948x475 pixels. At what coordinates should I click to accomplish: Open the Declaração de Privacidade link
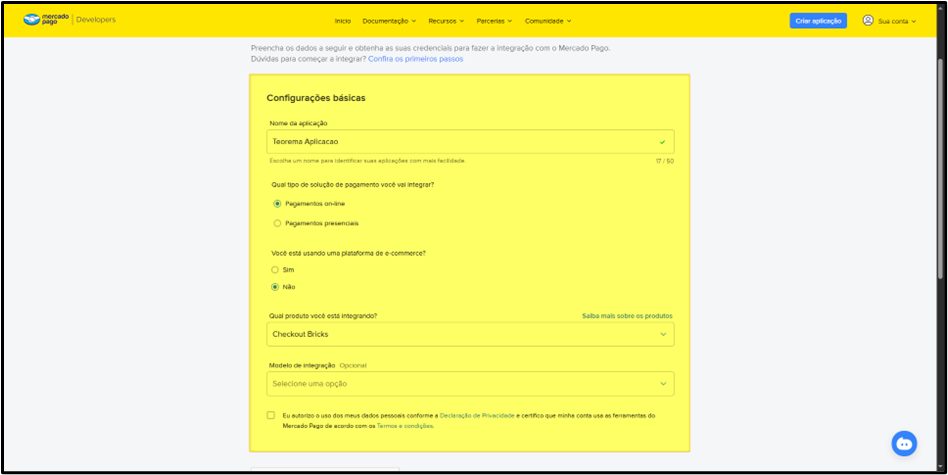pos(477,416)
